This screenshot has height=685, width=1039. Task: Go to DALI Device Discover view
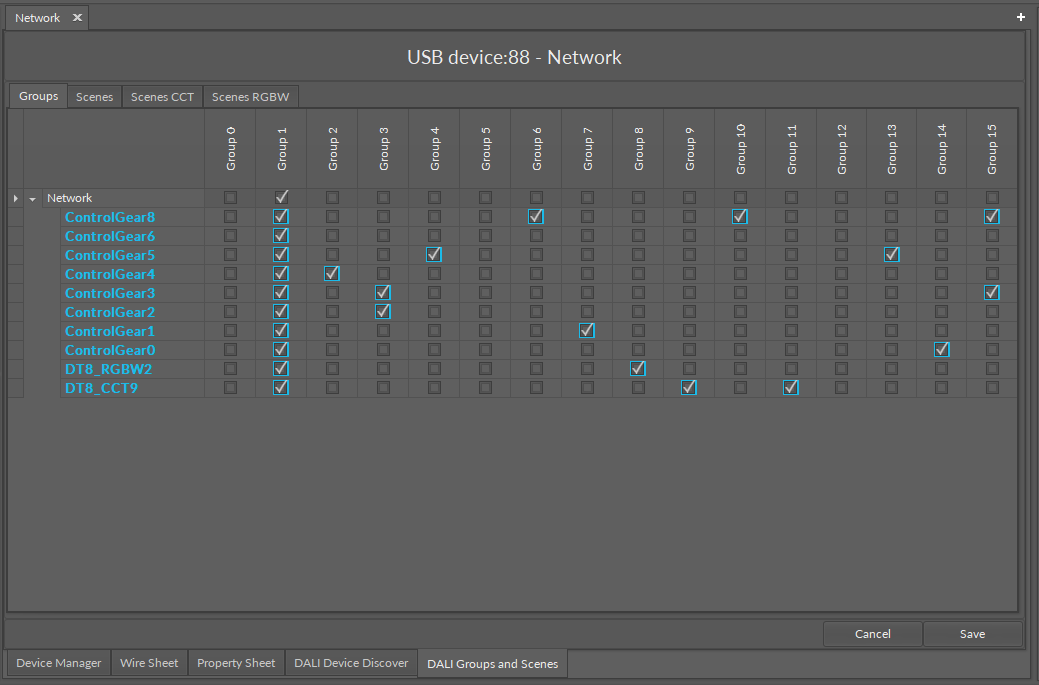(351, 663)
